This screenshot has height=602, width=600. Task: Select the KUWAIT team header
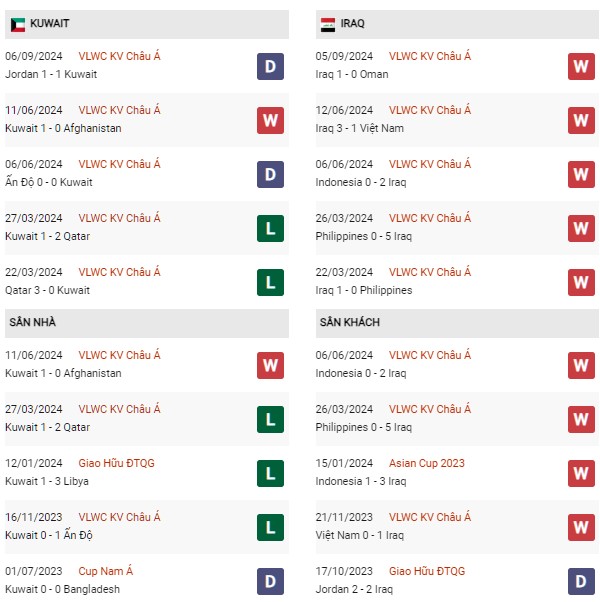pyautogui.click(x=50, y=25)
